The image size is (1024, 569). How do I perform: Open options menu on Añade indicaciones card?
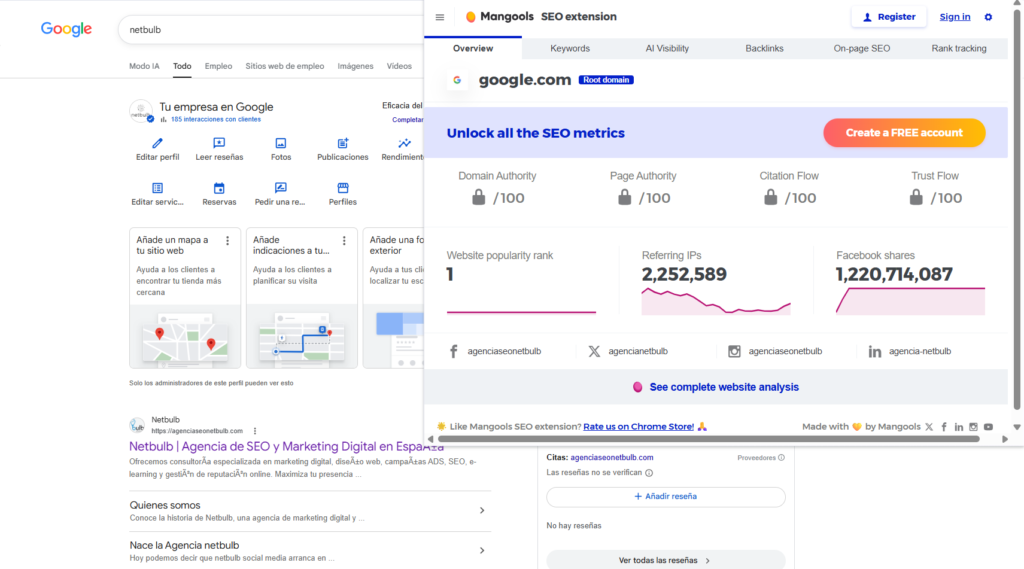344,241
